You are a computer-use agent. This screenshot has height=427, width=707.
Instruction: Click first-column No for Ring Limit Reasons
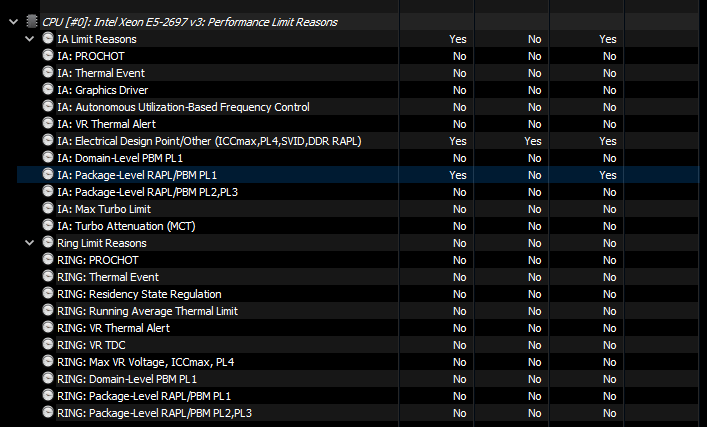click(459, 243)
